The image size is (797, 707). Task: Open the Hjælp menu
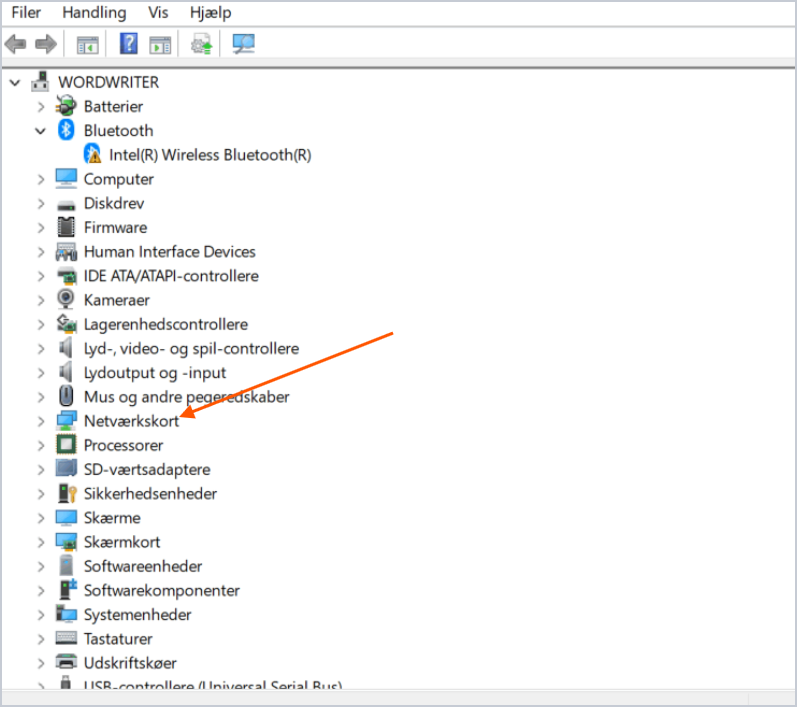(210, 12)
